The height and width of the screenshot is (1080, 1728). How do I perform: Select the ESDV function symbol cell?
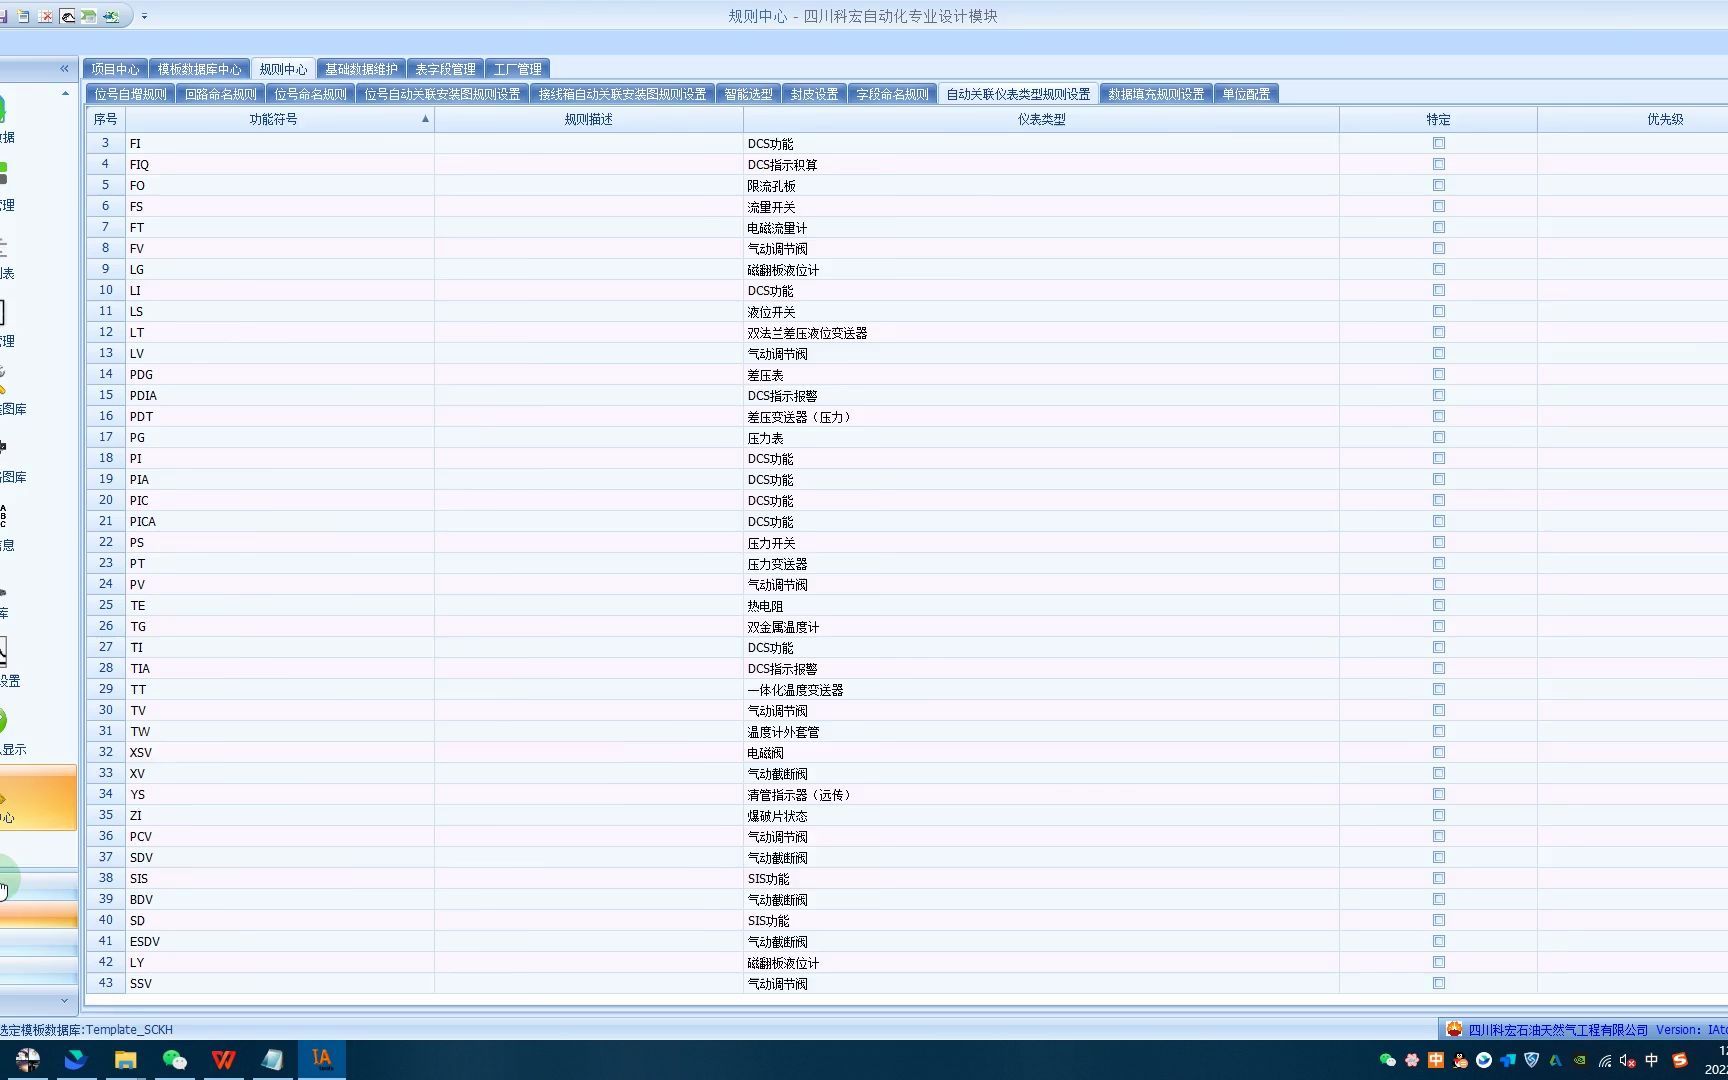280,941
